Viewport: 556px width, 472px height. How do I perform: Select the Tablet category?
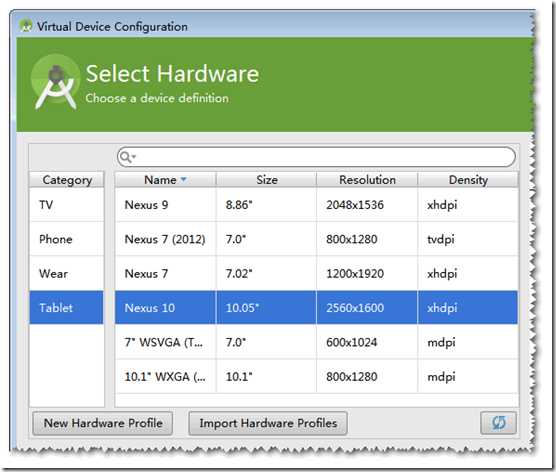[66, 307]
